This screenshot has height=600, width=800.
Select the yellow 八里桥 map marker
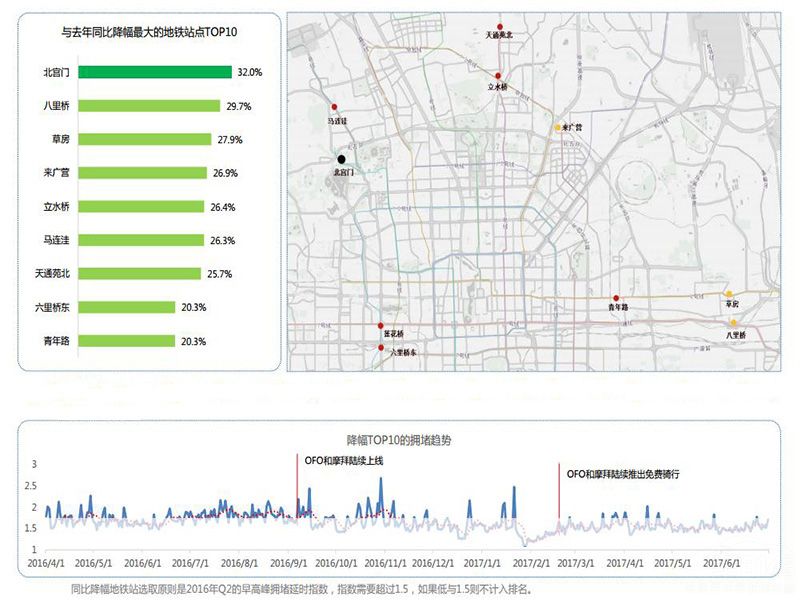pos(733,322)
